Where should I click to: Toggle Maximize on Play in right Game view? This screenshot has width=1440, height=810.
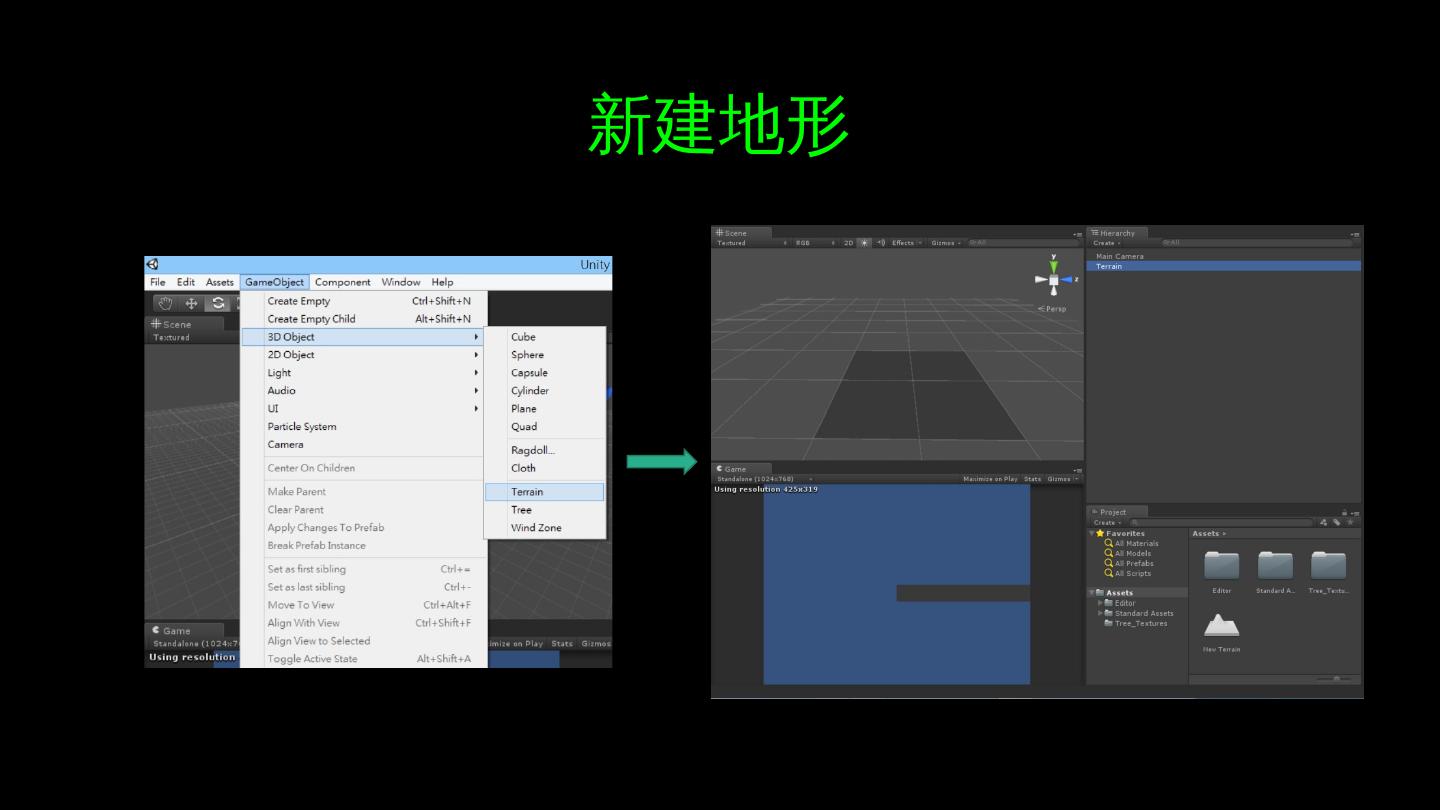[989, 479]
